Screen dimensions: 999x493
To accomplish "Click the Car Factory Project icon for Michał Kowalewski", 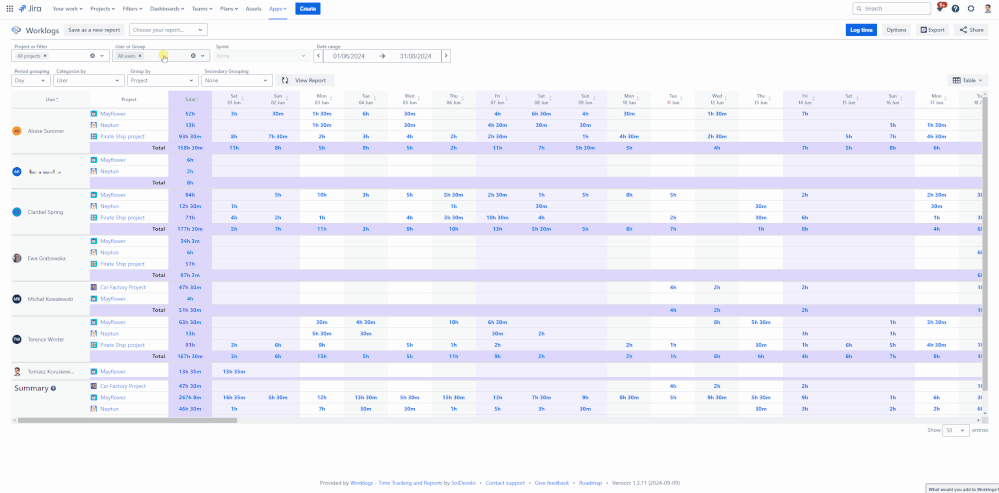I will coord(94,287).
